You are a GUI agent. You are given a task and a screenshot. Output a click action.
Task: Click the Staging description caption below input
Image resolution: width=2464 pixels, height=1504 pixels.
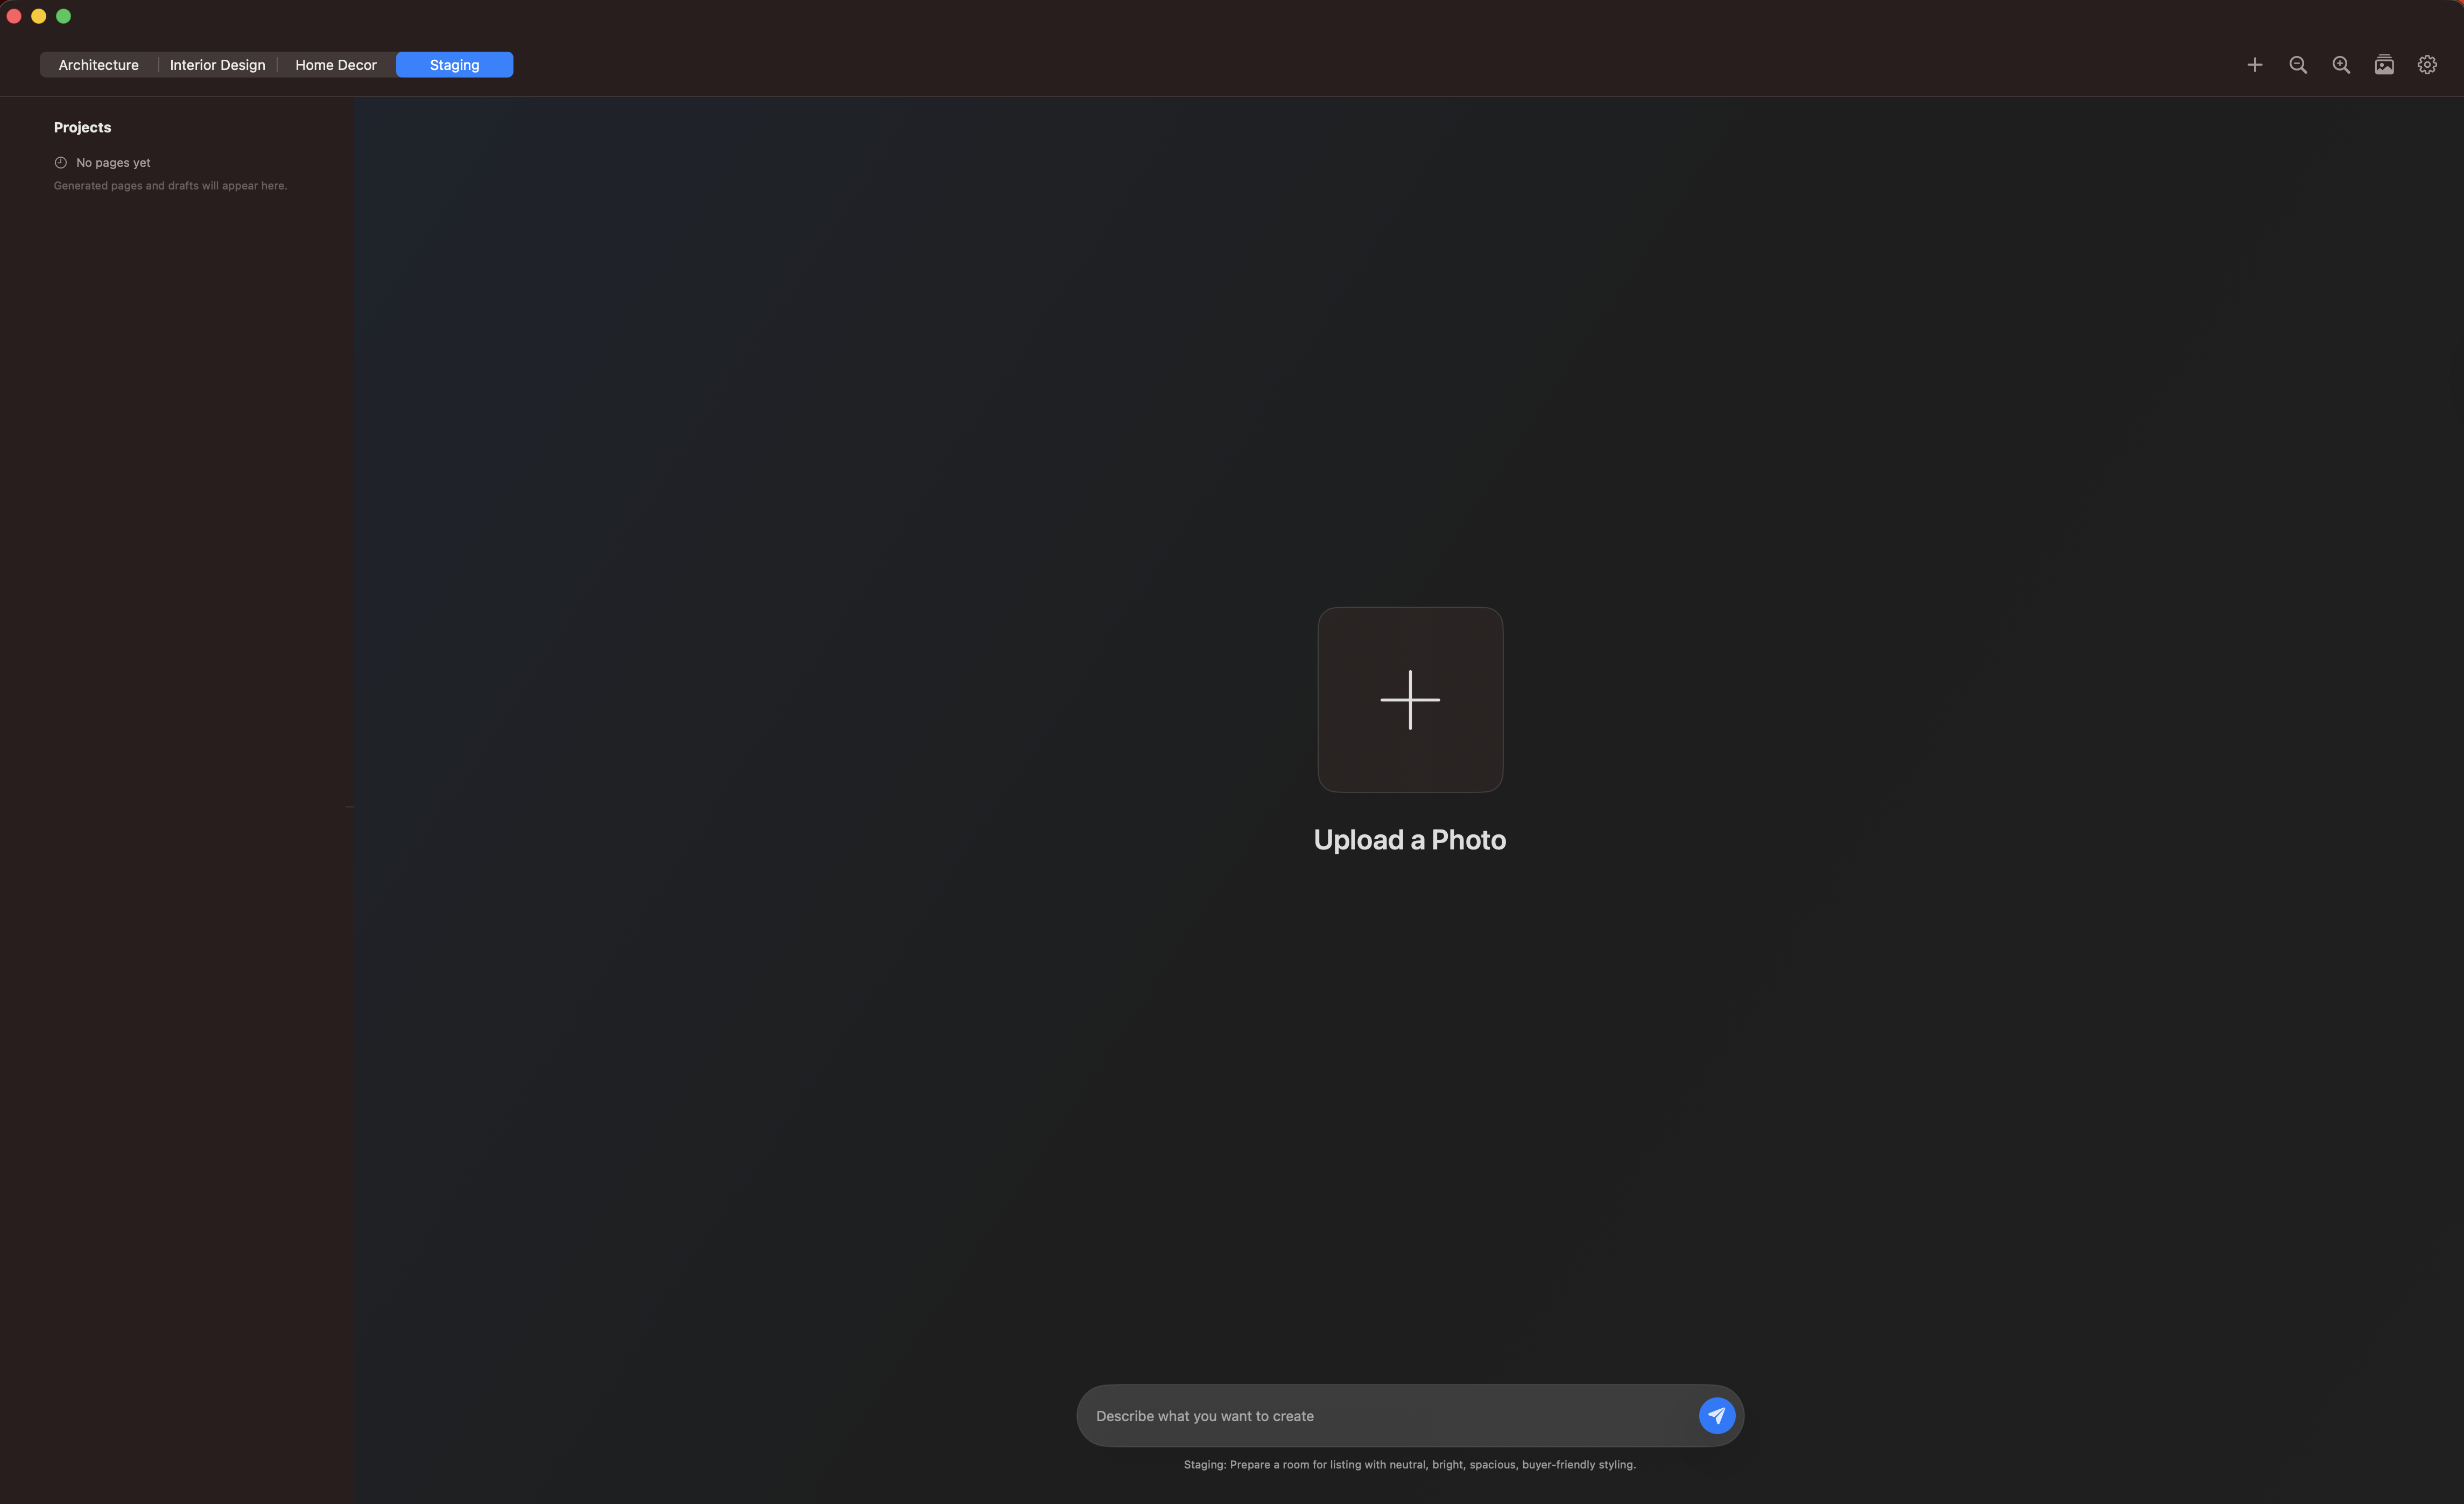tap(1410, 1465)
